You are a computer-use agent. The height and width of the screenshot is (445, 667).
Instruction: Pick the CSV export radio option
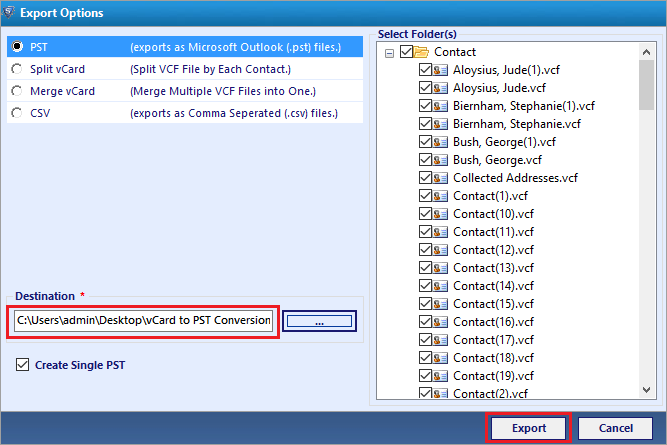(17, 113)
